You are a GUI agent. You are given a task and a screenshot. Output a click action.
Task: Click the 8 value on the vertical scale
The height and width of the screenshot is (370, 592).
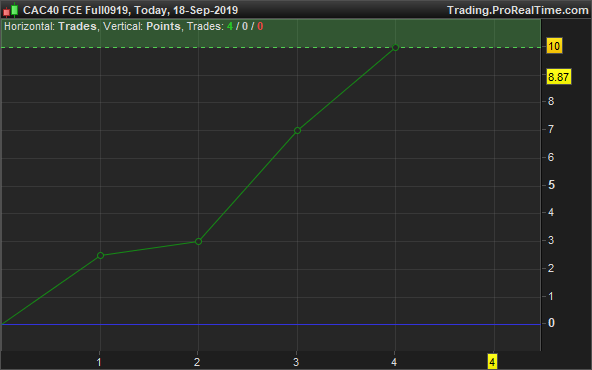click(x=551, y=102)
